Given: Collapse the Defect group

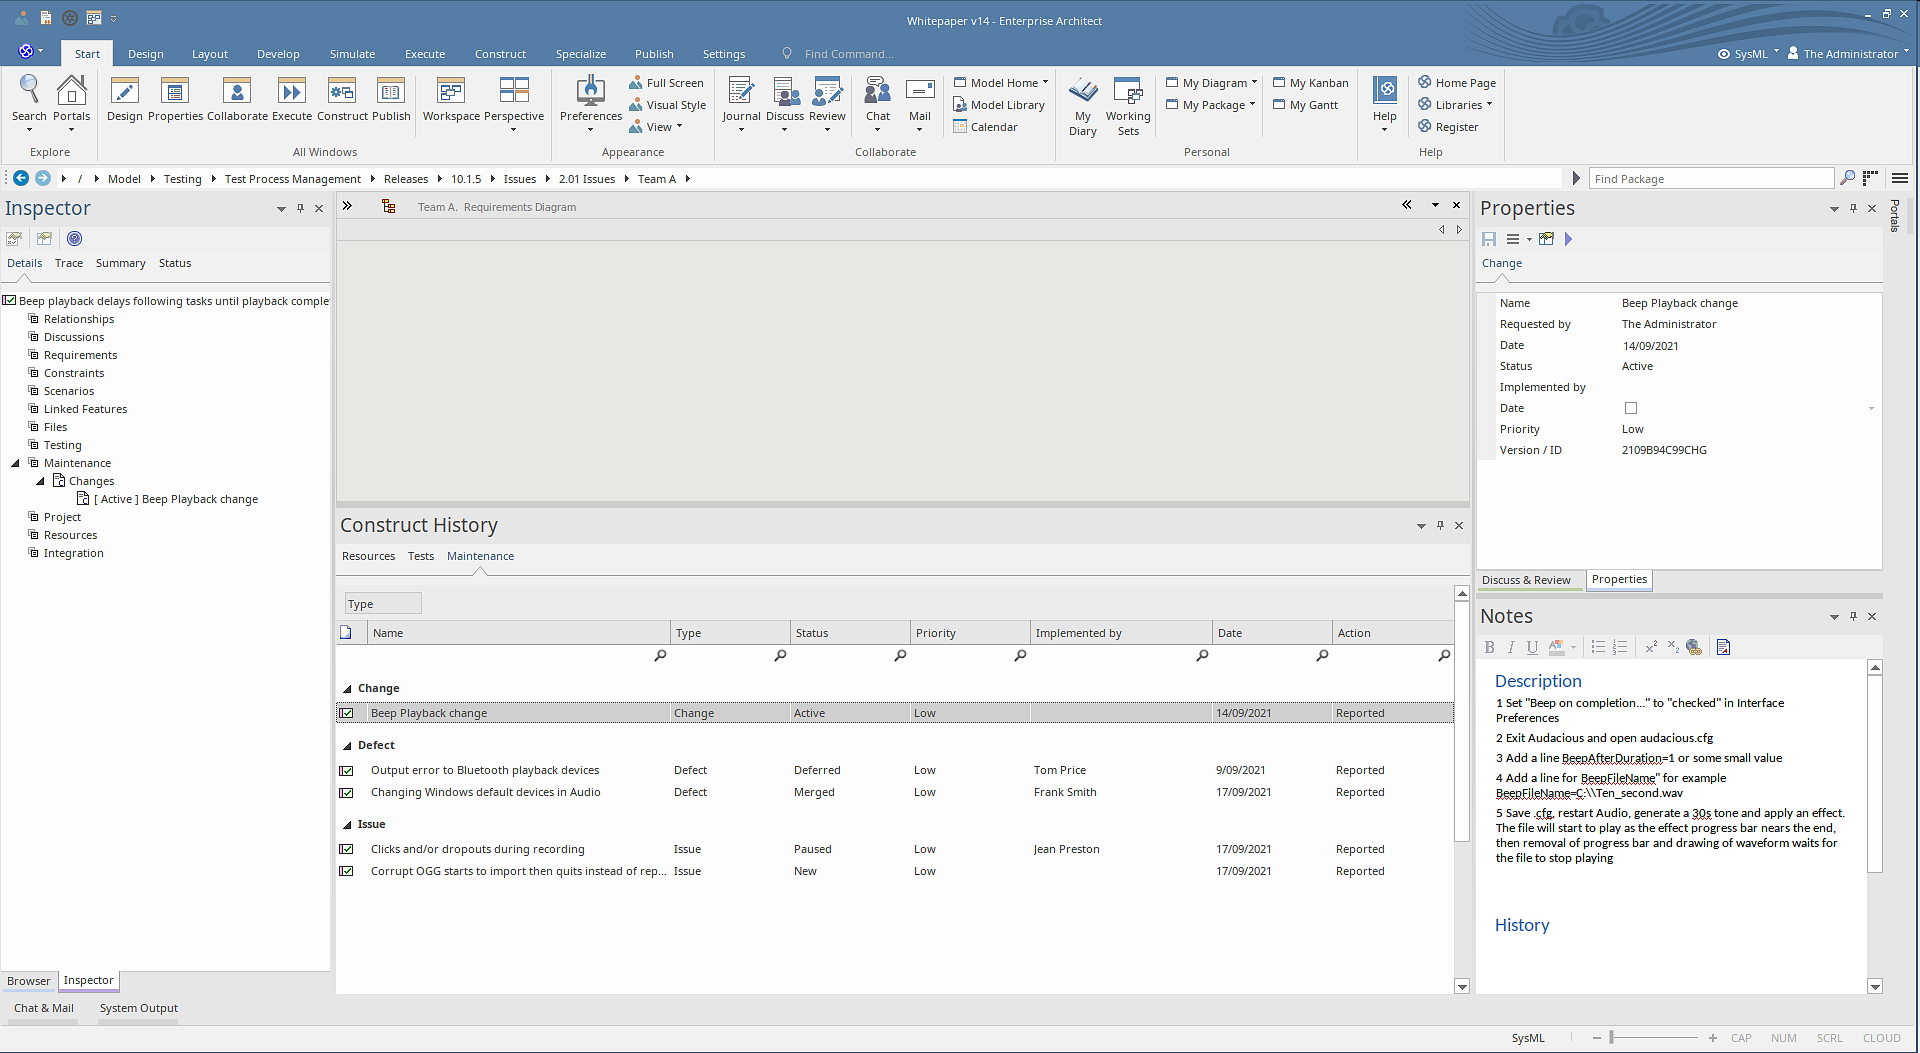Looking at the screenshot, I should [x=347, y=746].
